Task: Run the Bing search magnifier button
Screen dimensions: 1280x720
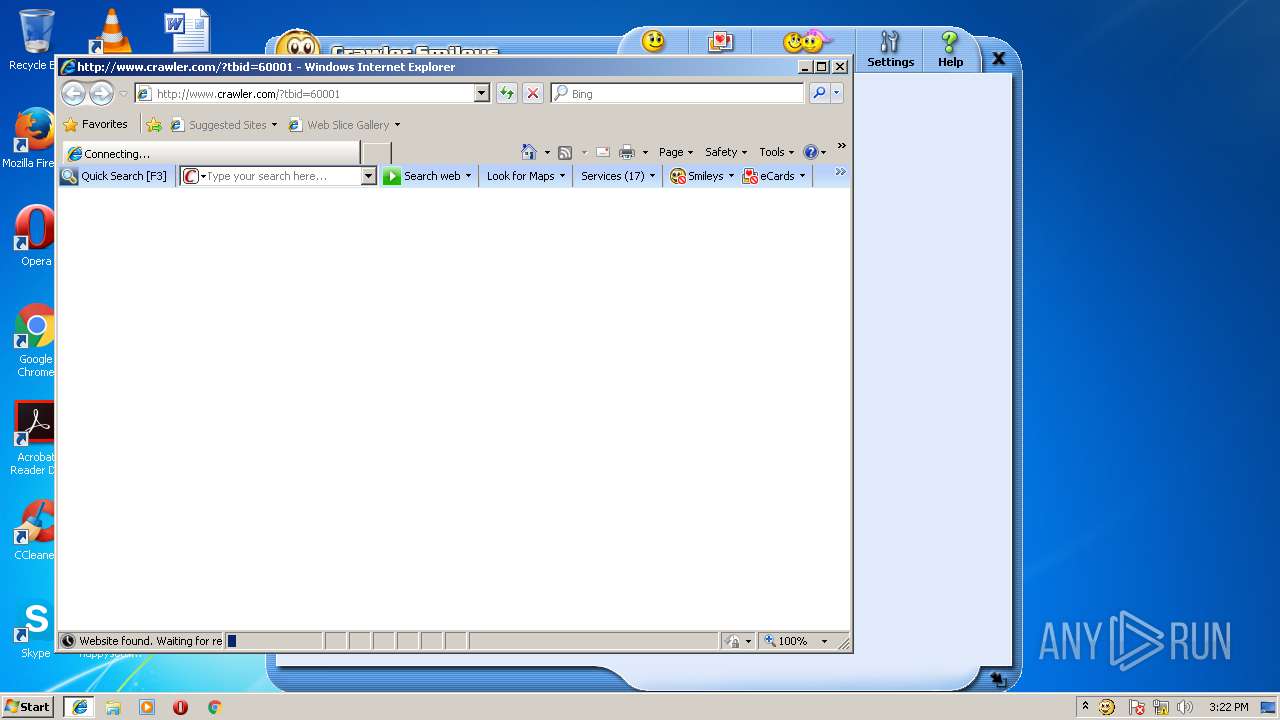Action: click(x=819, y=93)
